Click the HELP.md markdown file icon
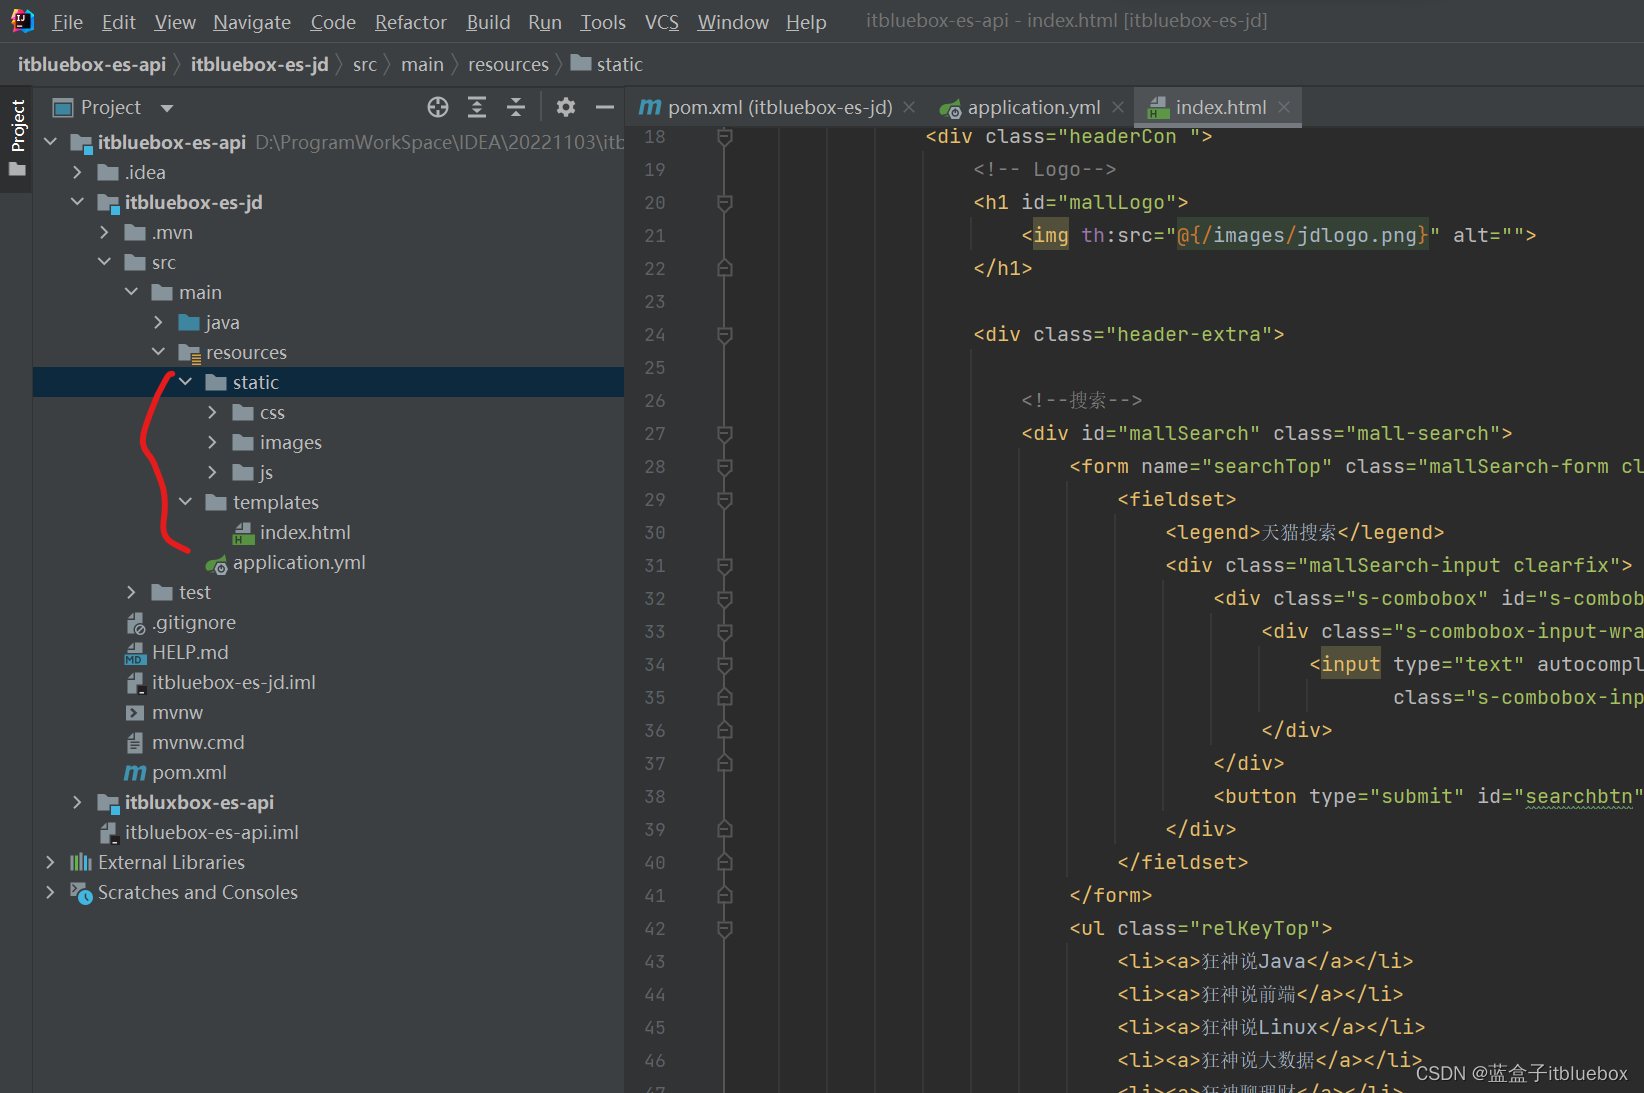This screenshot has height=1093, width=1644. coord(135,653)
